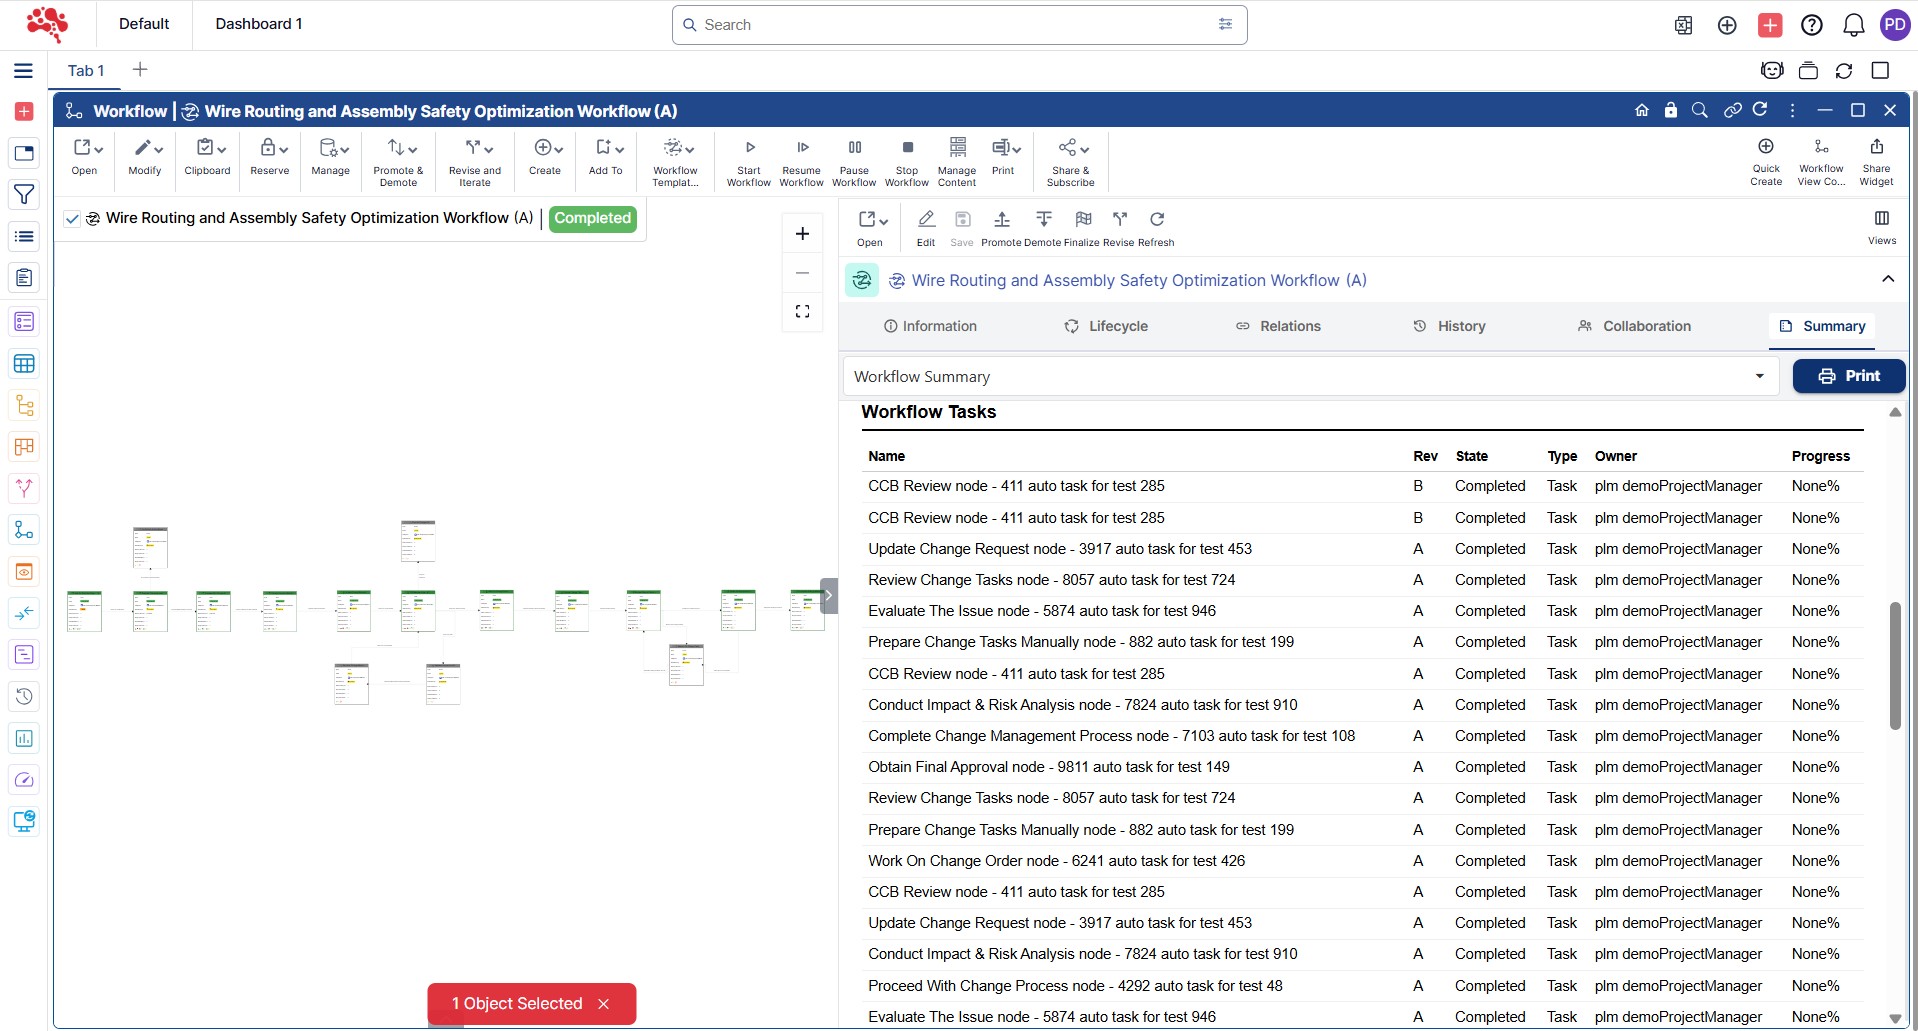
Task: Click Refresh icon in detail panel
Action: pos(1157,220)
